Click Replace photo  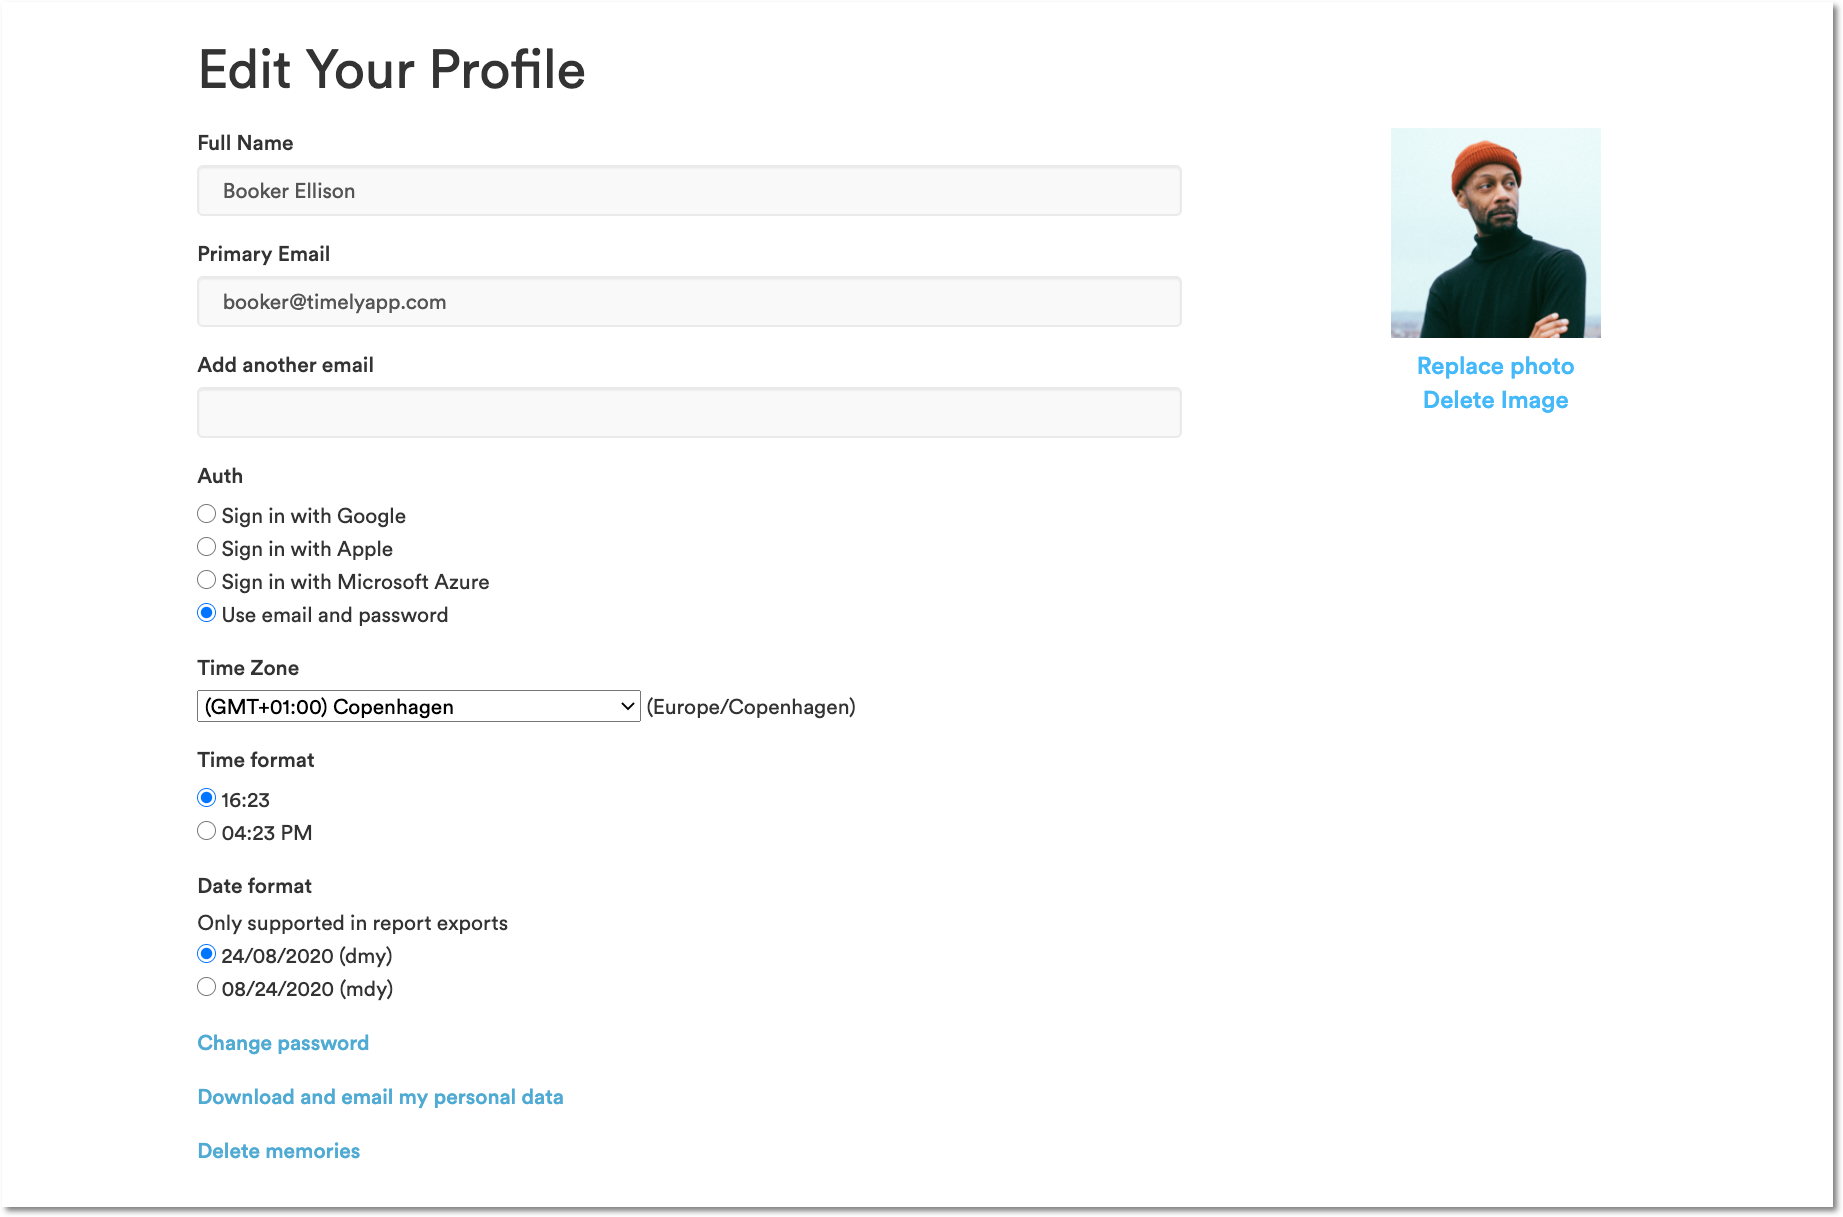(x=1494, y=366)
